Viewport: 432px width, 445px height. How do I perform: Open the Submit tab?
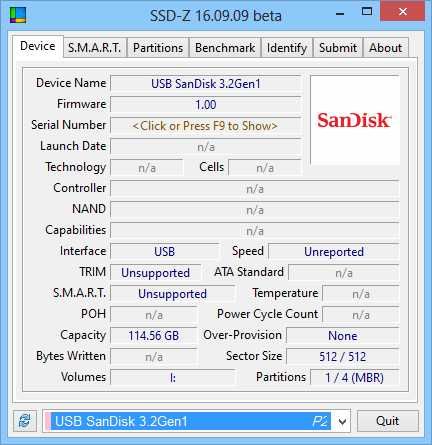tap(338, 48)
